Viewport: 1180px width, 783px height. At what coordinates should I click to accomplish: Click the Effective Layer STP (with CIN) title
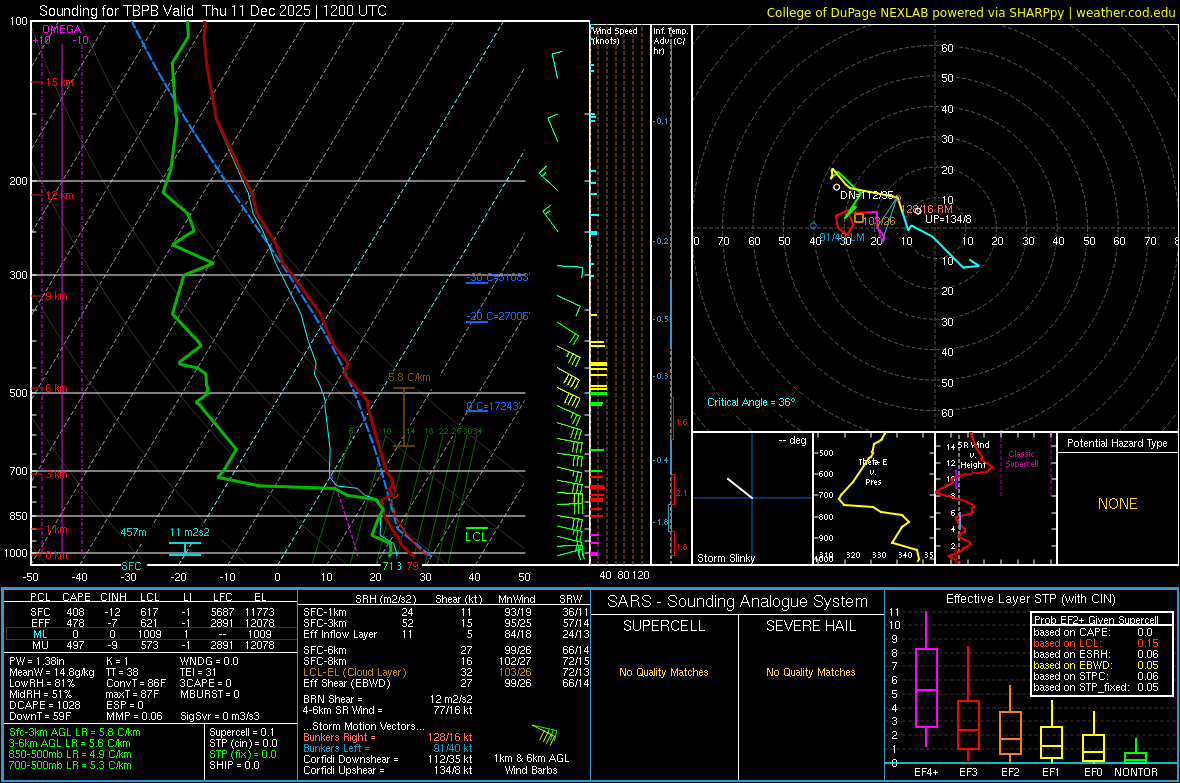click(1030, 599)
